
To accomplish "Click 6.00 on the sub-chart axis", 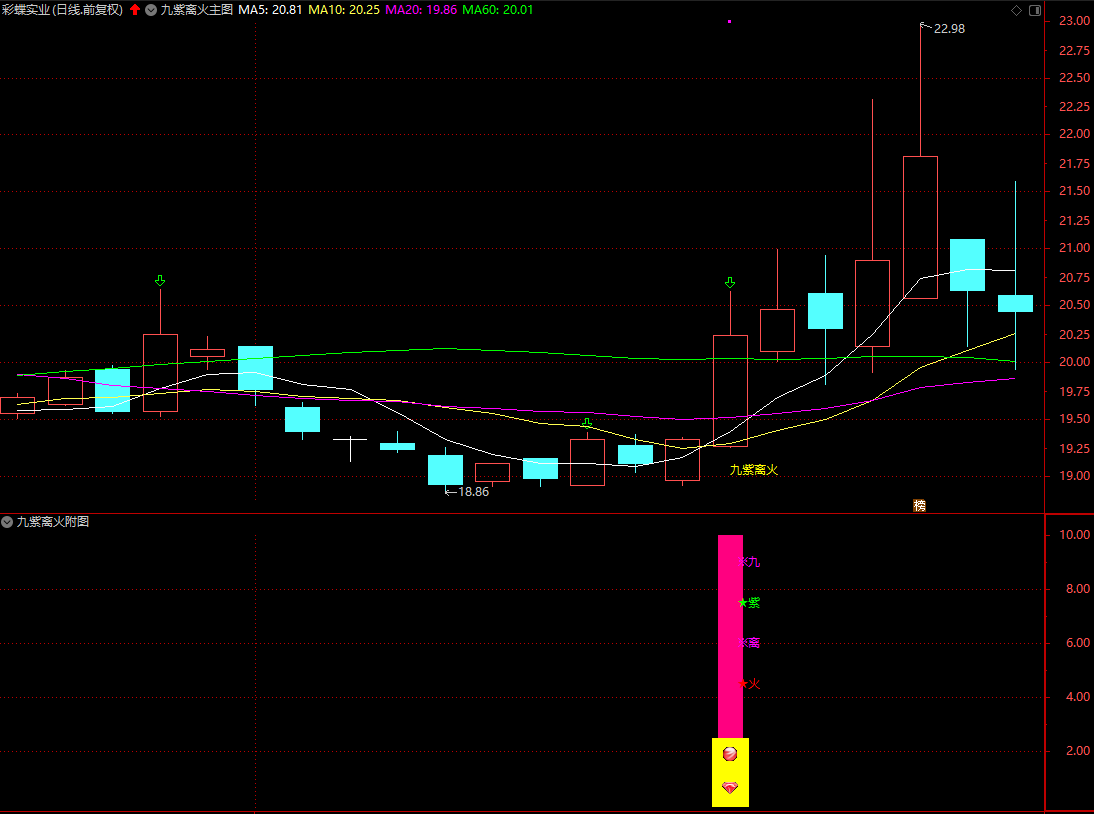I will pos(1078,642).
